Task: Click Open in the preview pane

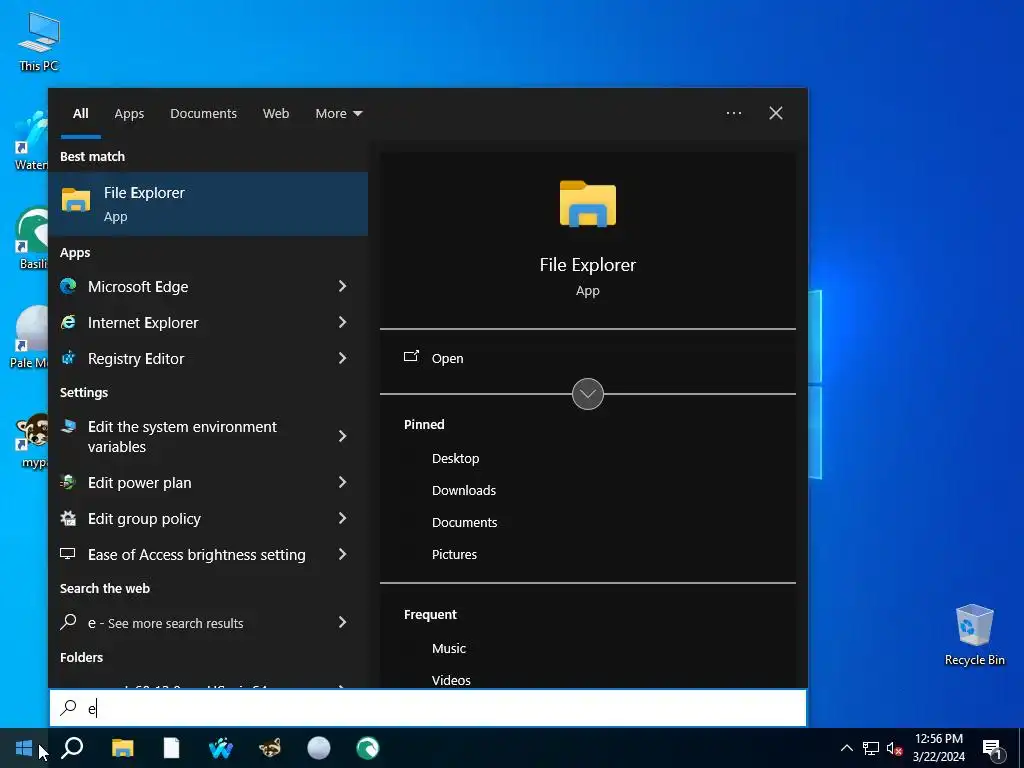Action: point(447,359)
